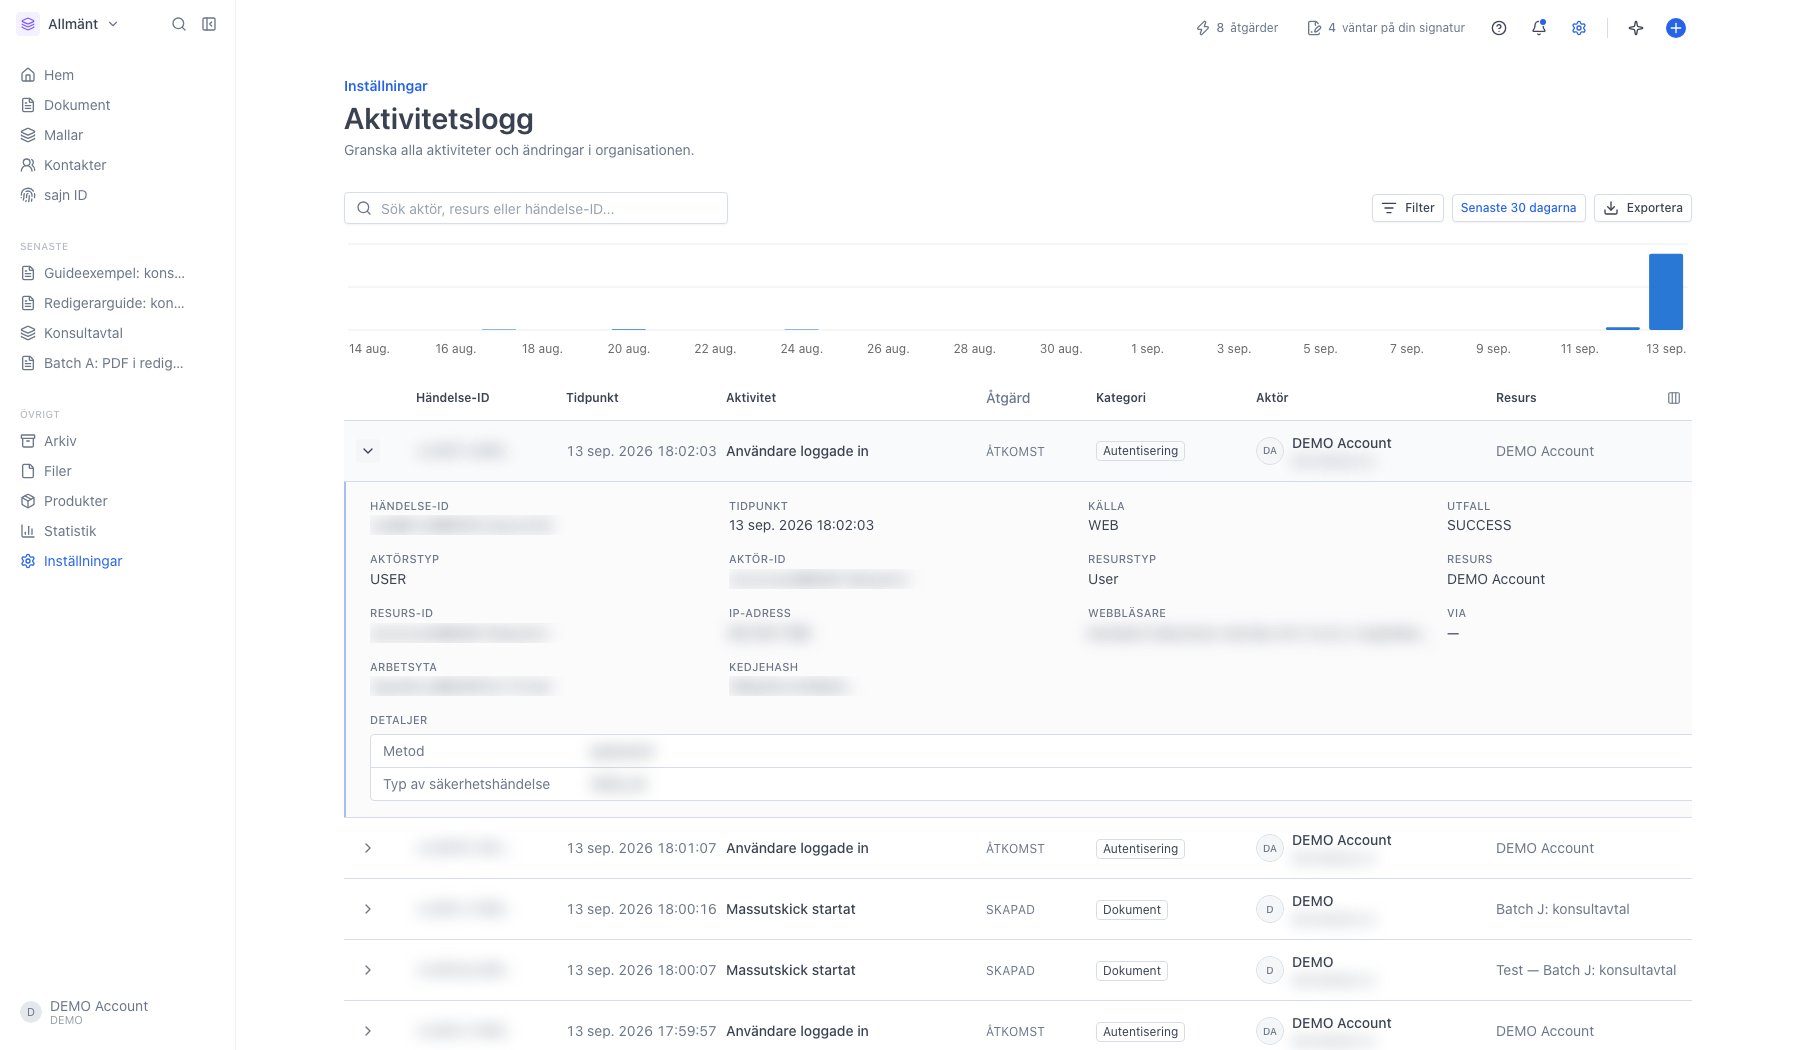
Task: Click the Filter button
Action: [x=1408, y=208]
